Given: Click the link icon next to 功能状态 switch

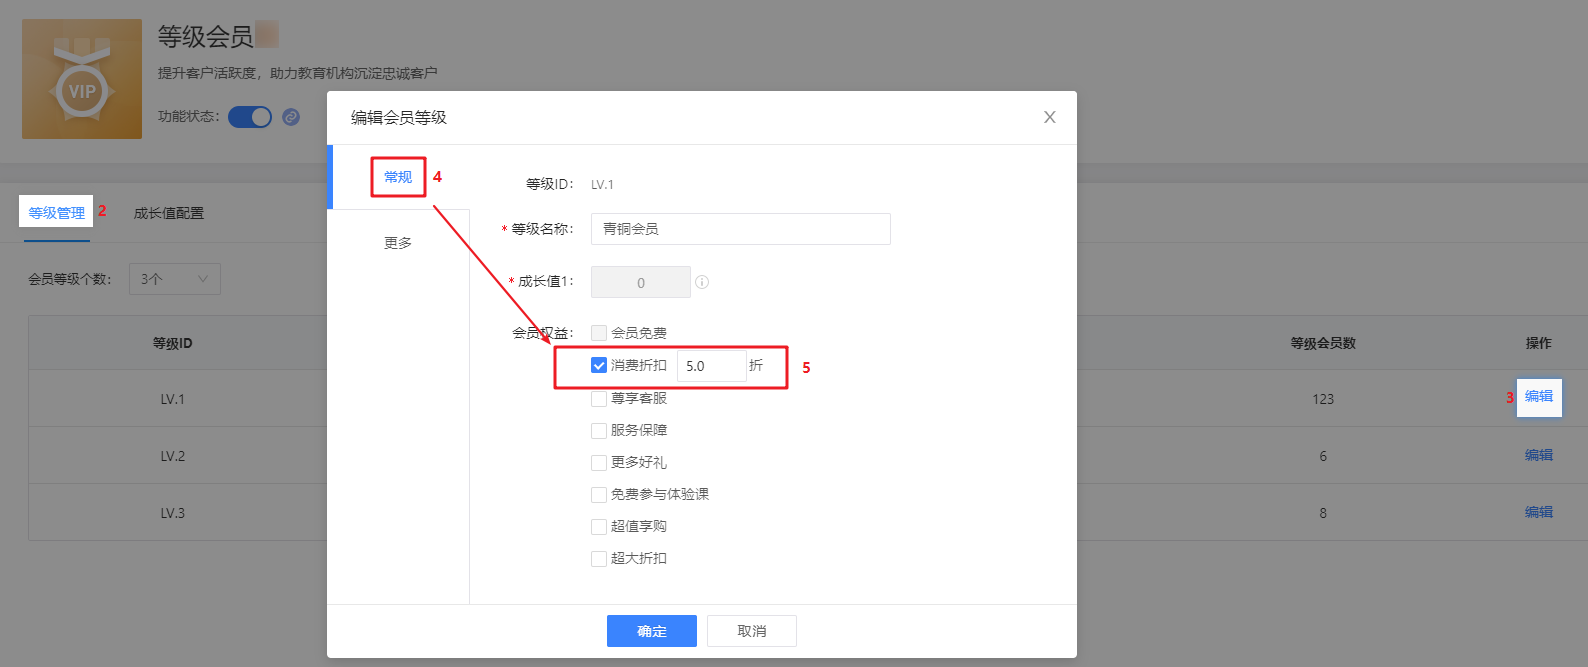Looking at the screenshot, I should click(x=291, y=117).
